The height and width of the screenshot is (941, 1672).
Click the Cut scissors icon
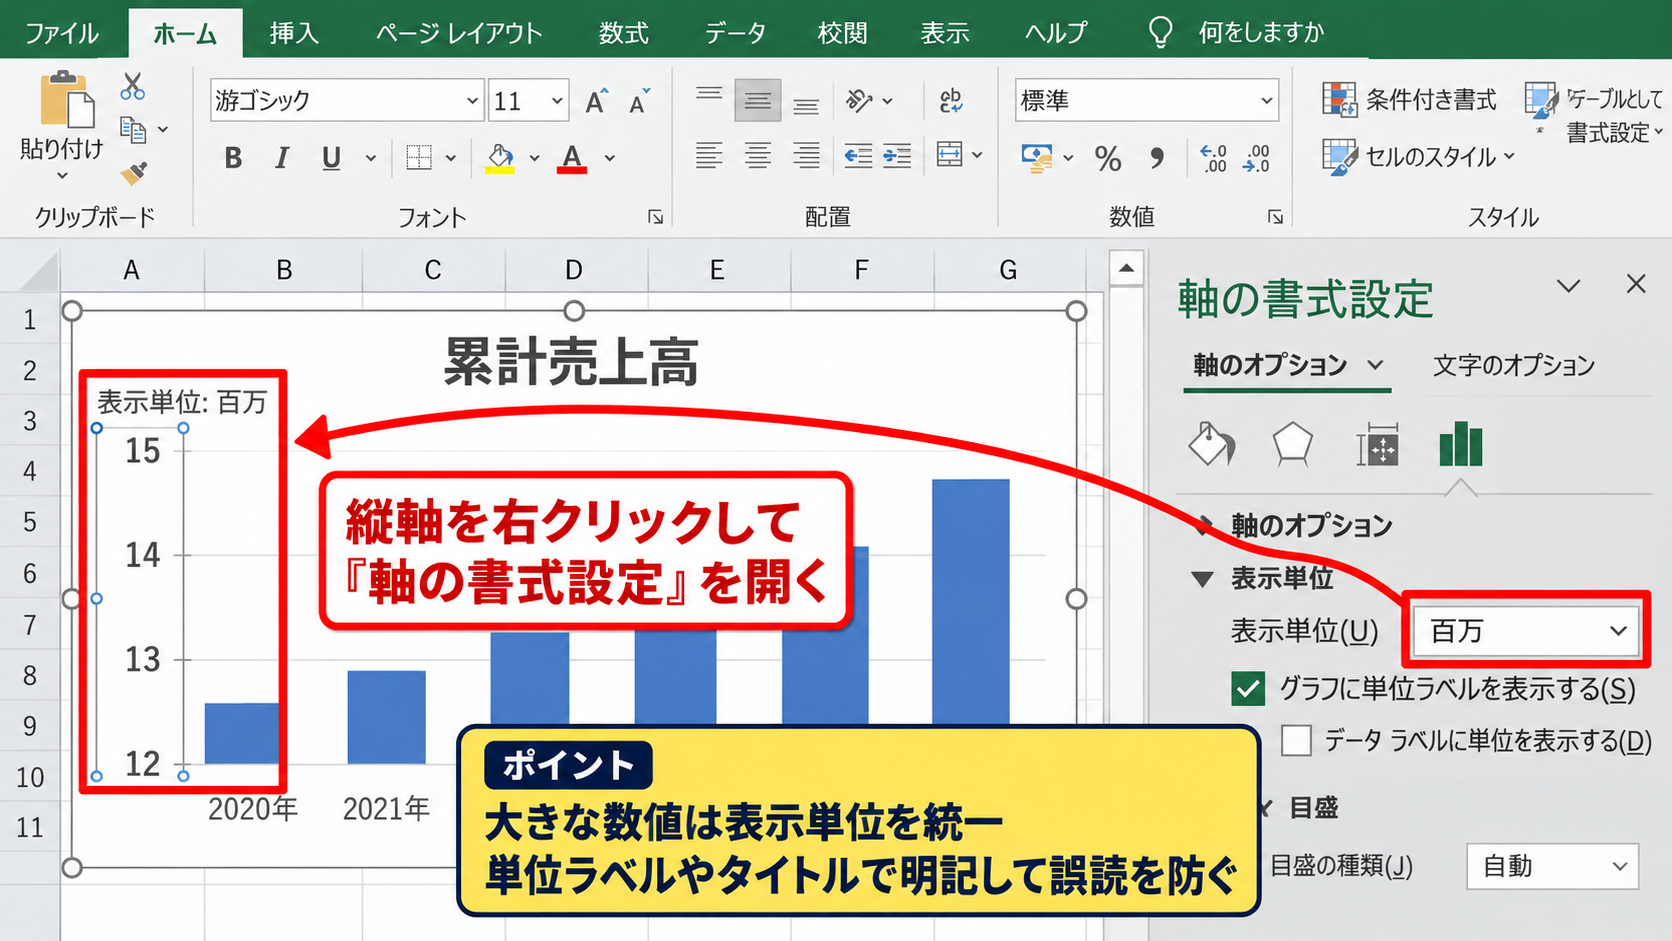coord(132,86)
